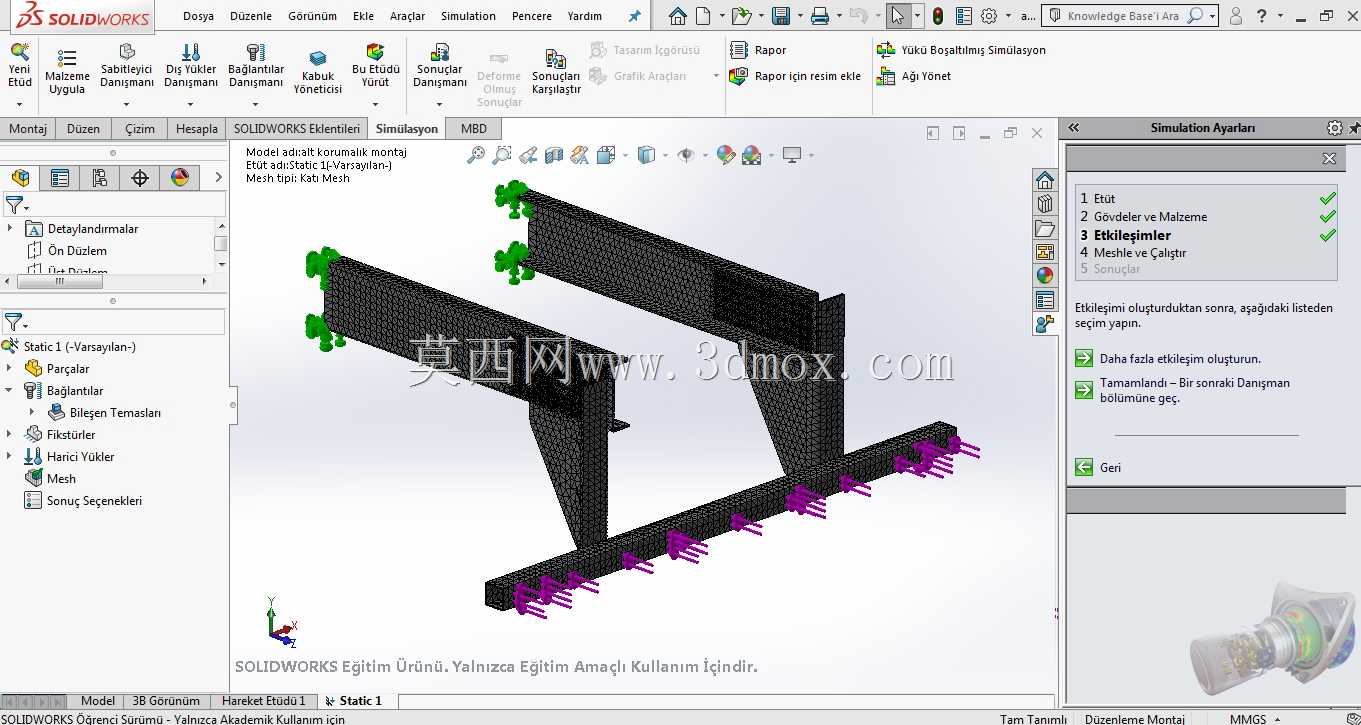Image resolution: width=1361 pixels, height=725 pixels.
Task: Open the File Properties list icon
Action: [963, 16]
